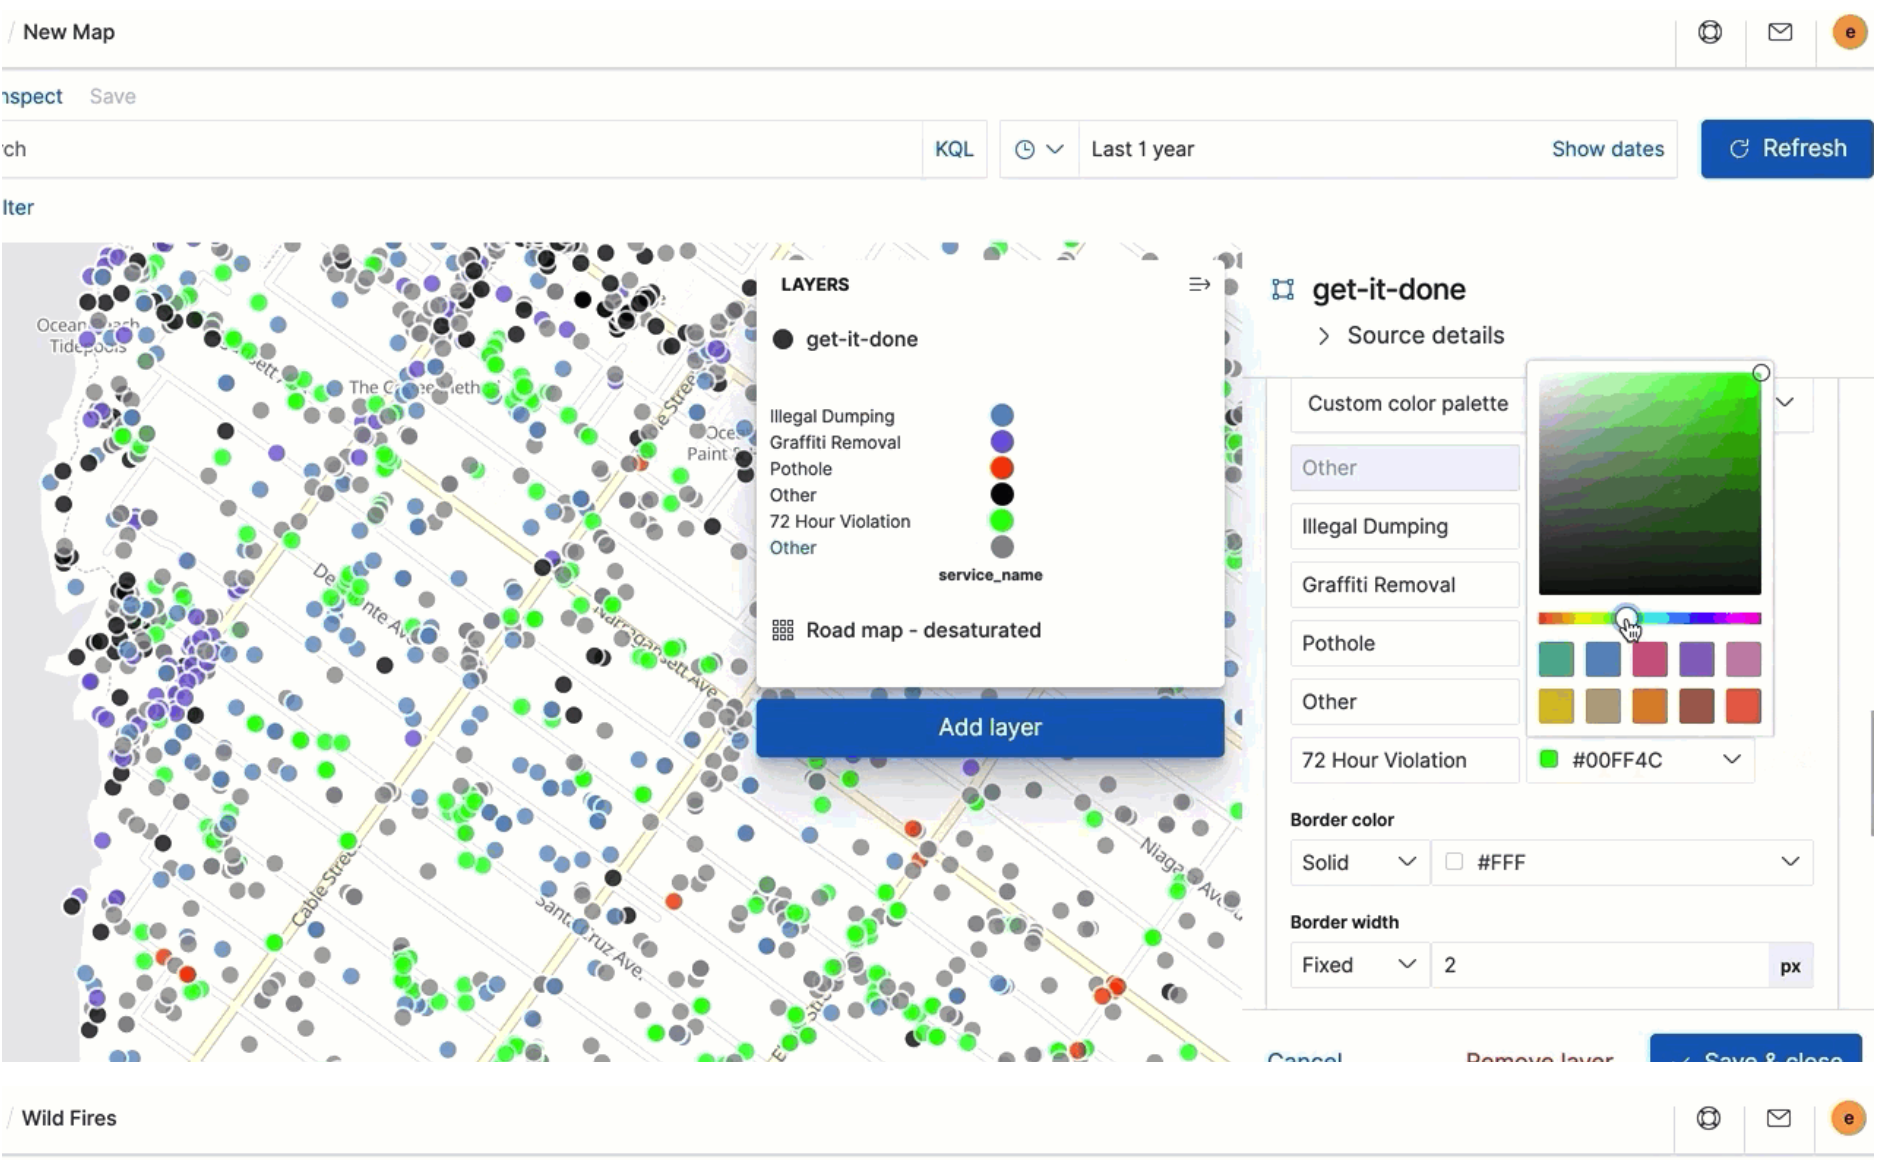This screenshot has height=1160, width=1896.
Task: Open the user avatar menu in the New Map header
Action: 1849,32
